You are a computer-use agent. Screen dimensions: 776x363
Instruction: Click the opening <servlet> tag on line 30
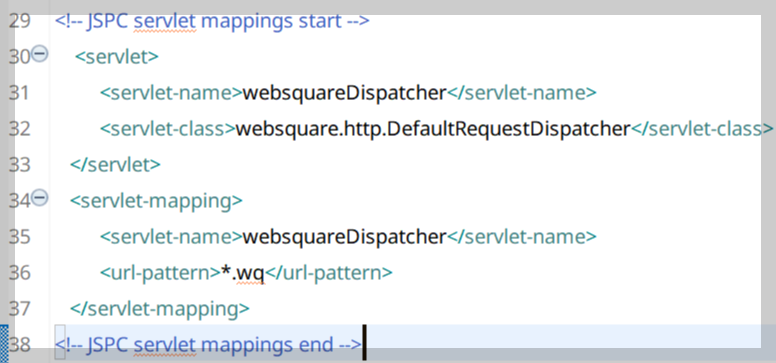point(117,57)
